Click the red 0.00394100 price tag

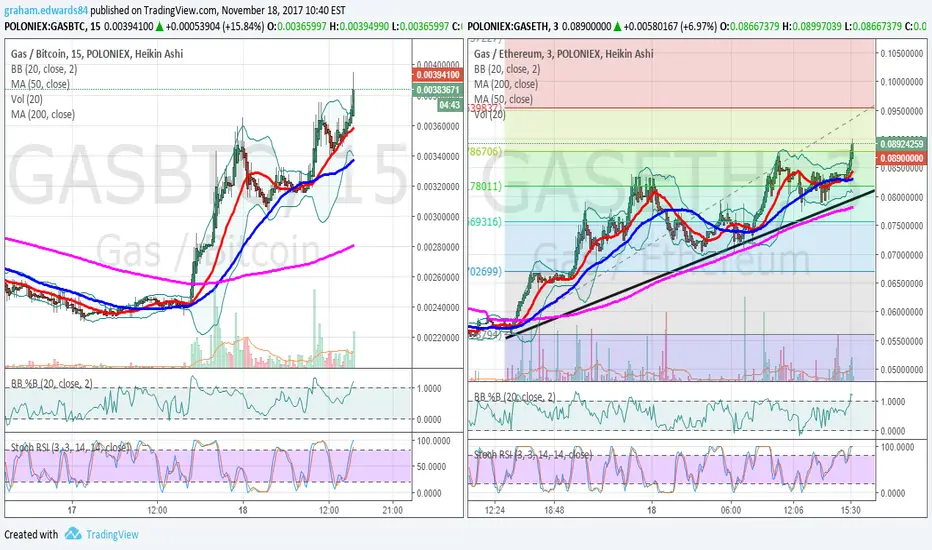pos(437,75)
